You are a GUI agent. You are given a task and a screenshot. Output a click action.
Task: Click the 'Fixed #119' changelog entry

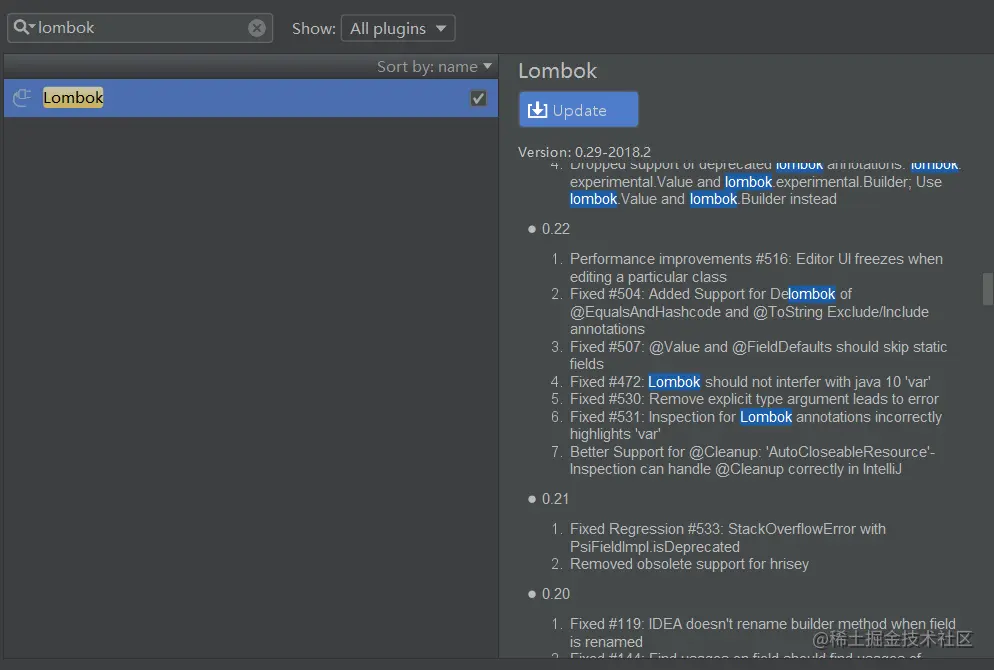pyautogui.click(x=762, y=633)
